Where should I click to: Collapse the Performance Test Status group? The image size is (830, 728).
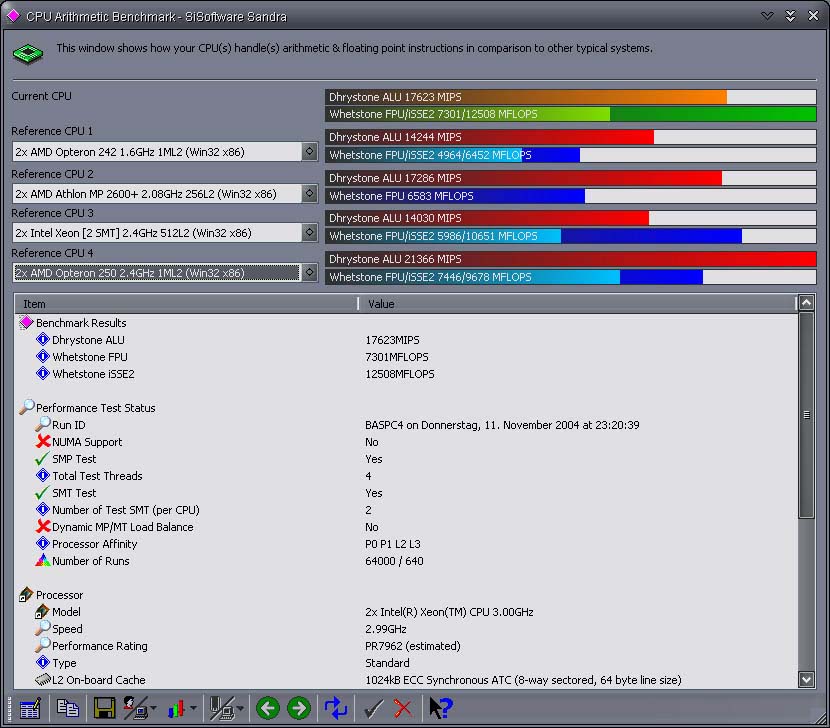coord(26,407)
